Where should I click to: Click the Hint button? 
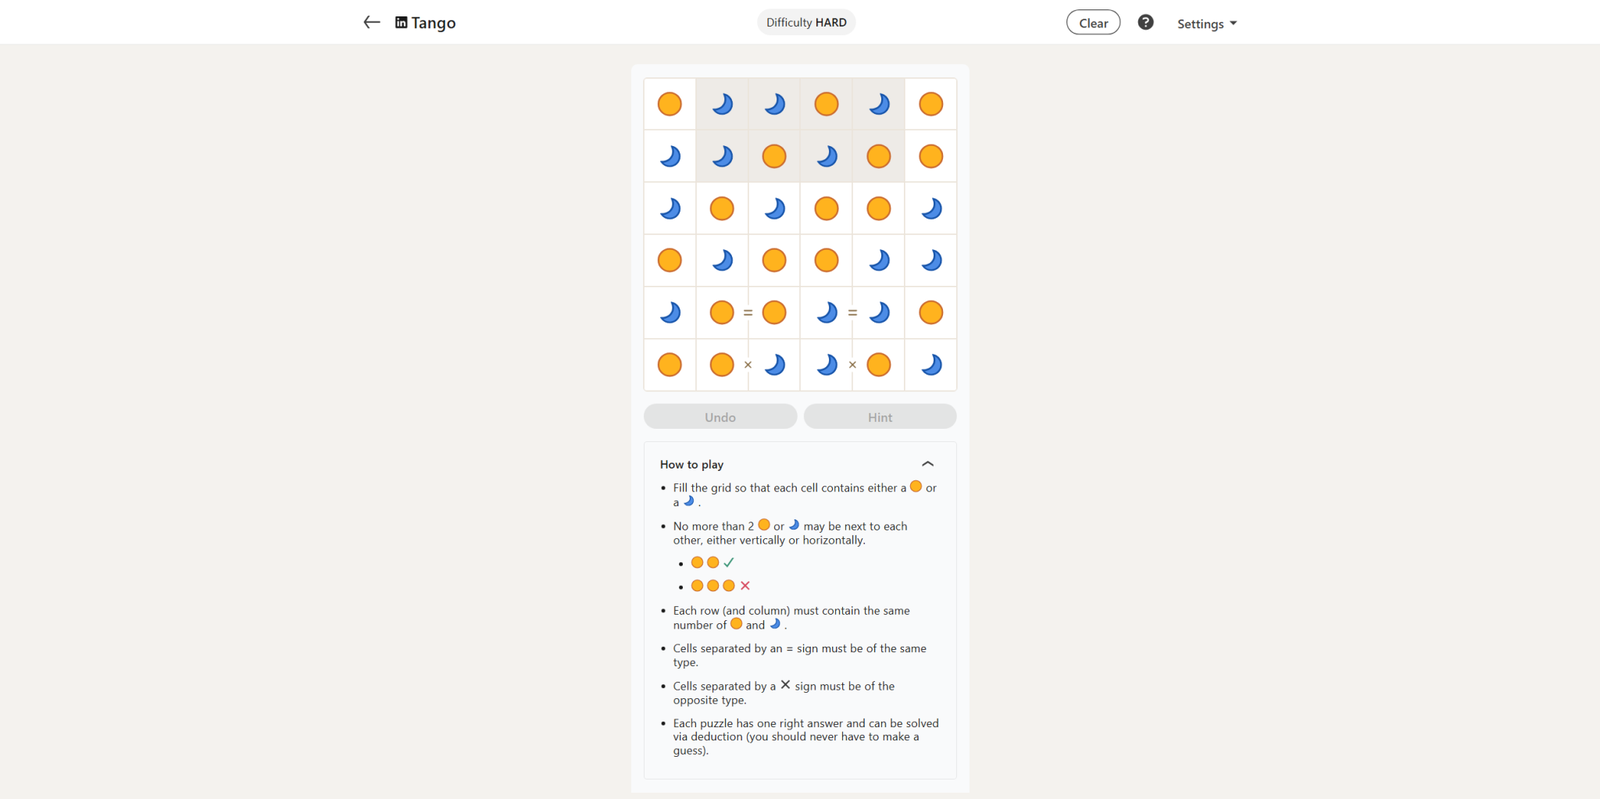[x=880, y=417]
